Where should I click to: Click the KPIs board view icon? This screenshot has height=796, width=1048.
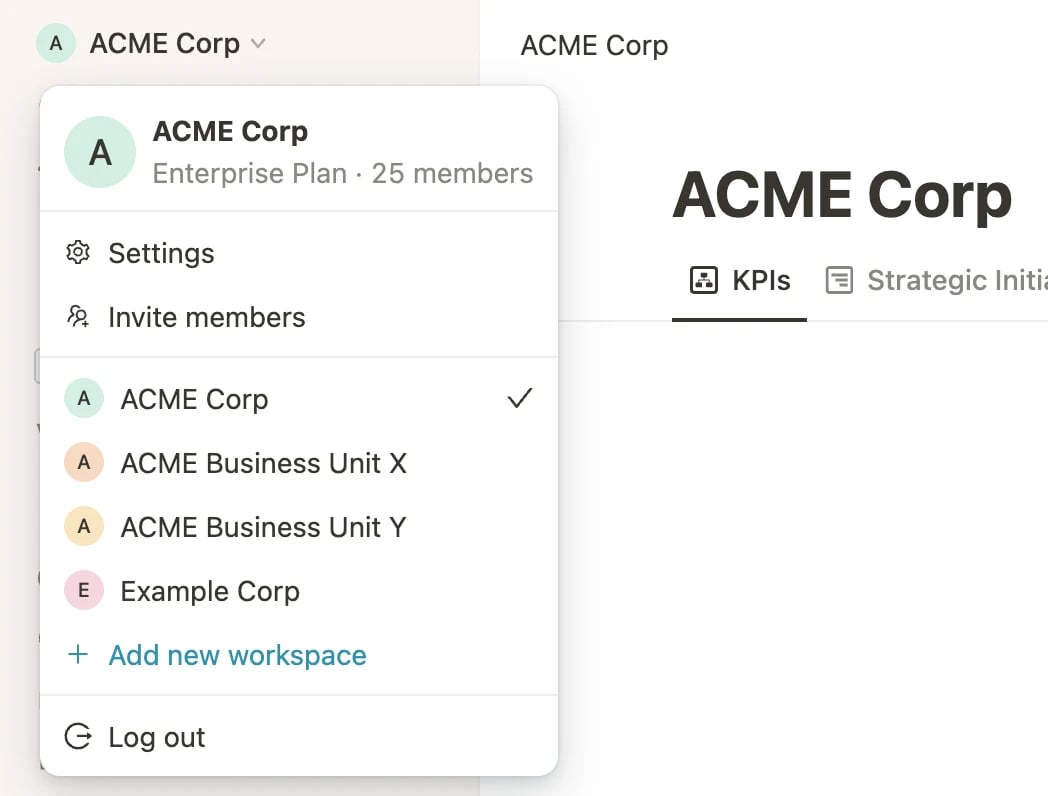(704, 280)
